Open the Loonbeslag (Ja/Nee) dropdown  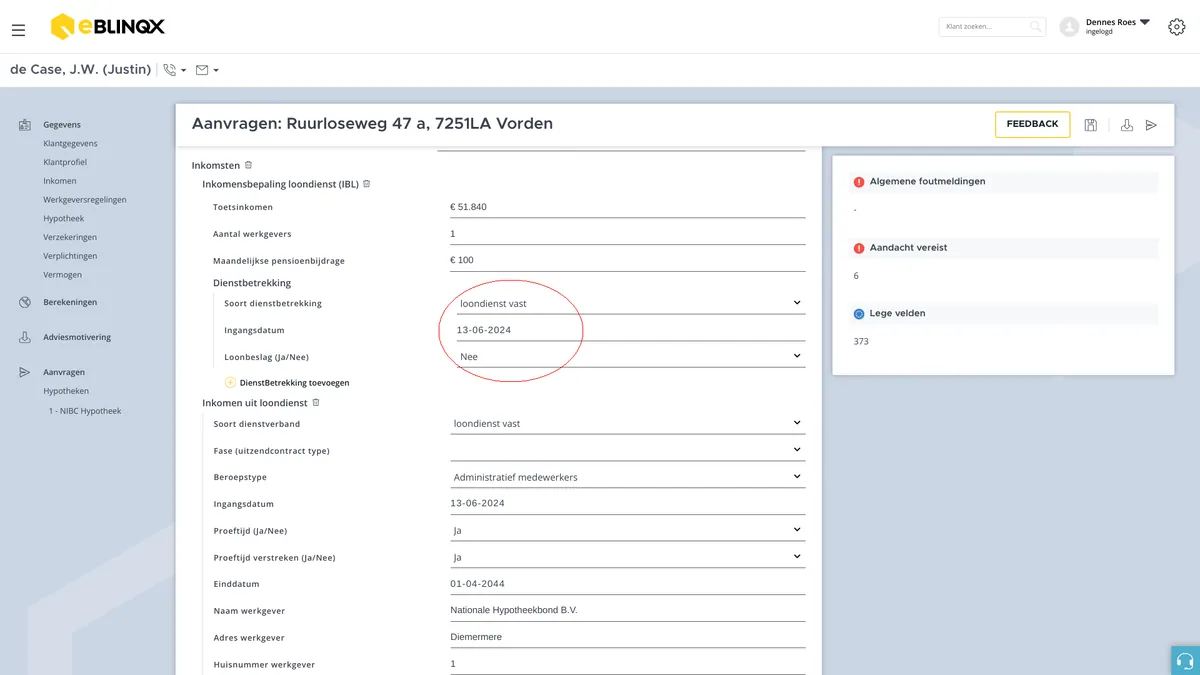tap(630, 356)
